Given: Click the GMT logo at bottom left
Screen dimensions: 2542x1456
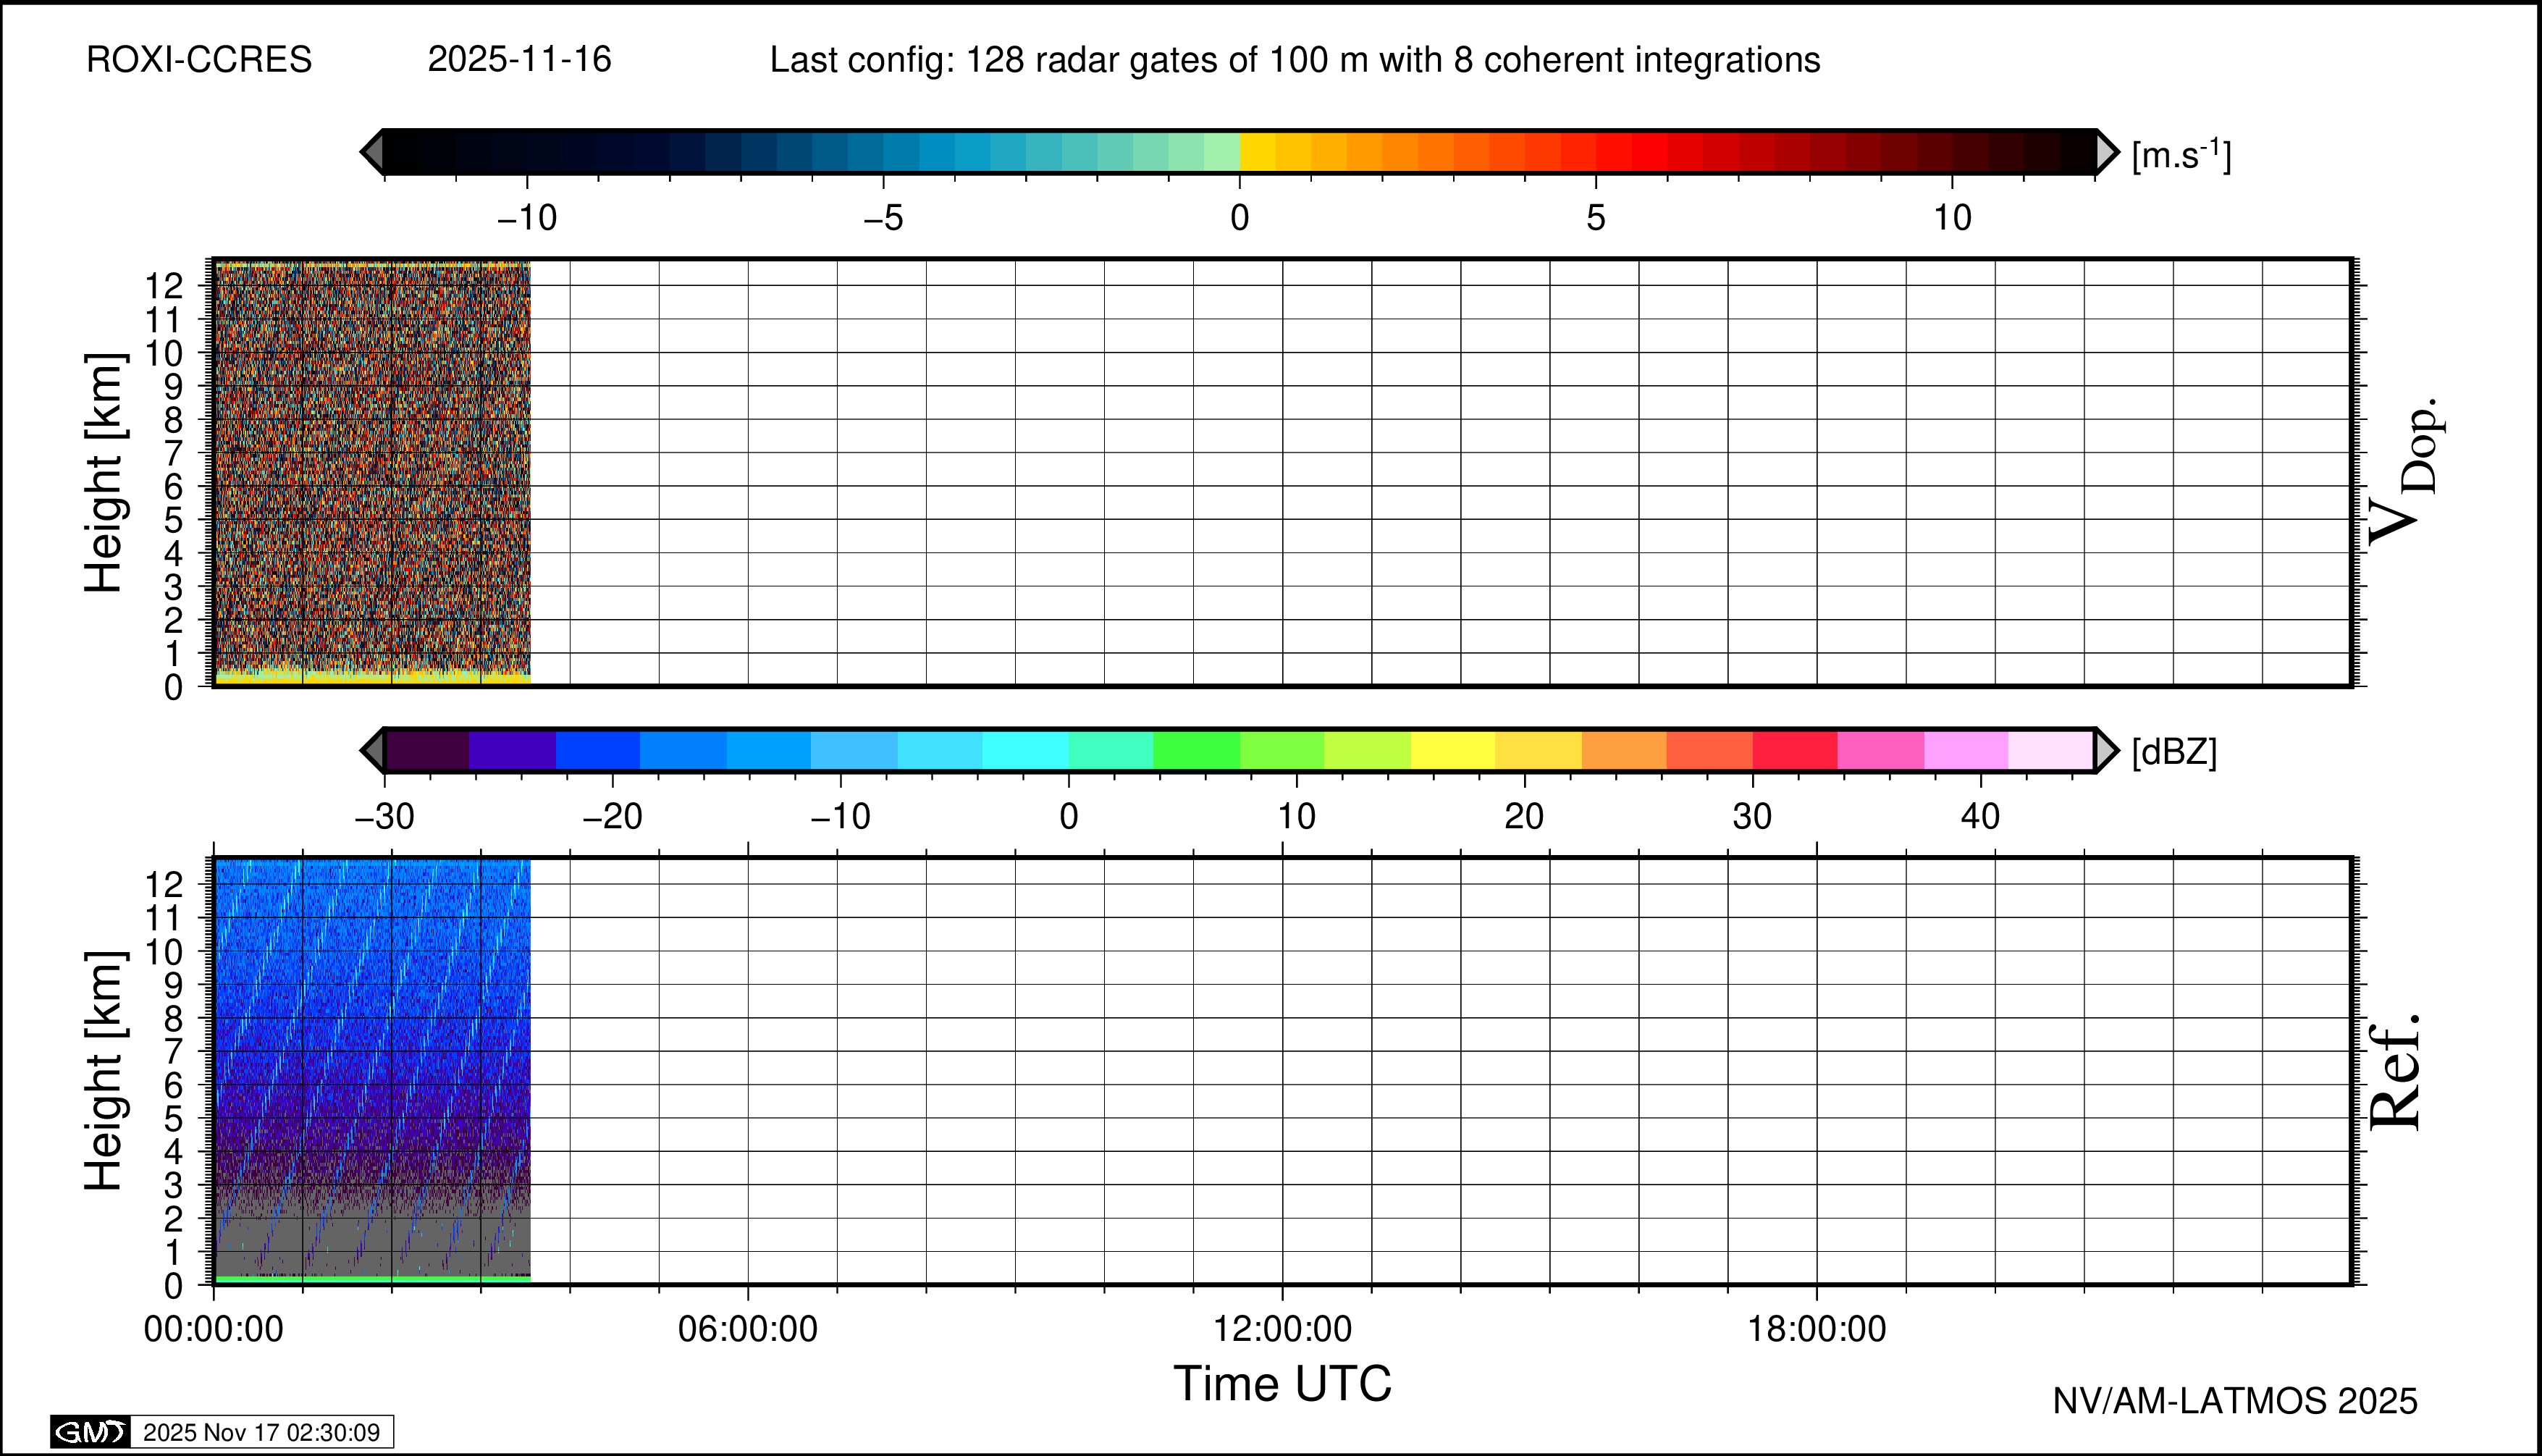Looking at the screenshot, I should pyautogui.click(x=90, y=1432).
